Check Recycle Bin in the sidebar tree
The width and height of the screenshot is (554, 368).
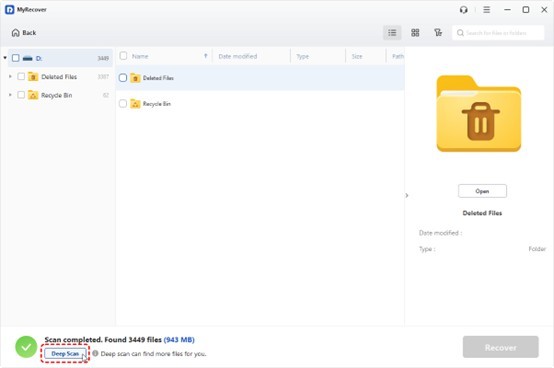point(21,95)
